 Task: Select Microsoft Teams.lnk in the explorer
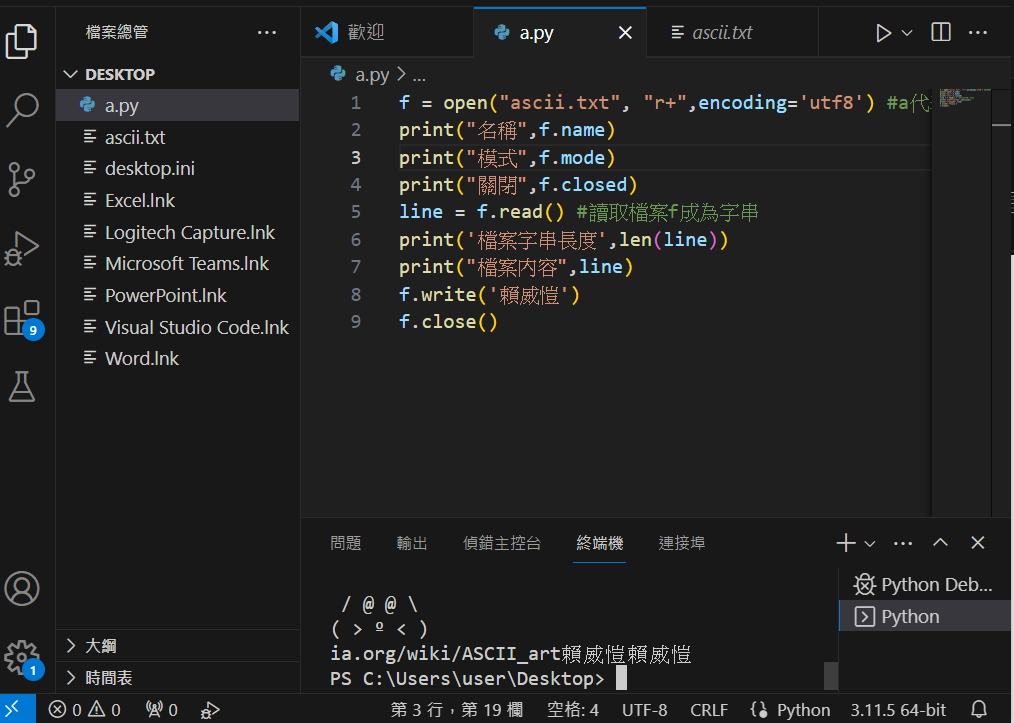pos(178,264)
